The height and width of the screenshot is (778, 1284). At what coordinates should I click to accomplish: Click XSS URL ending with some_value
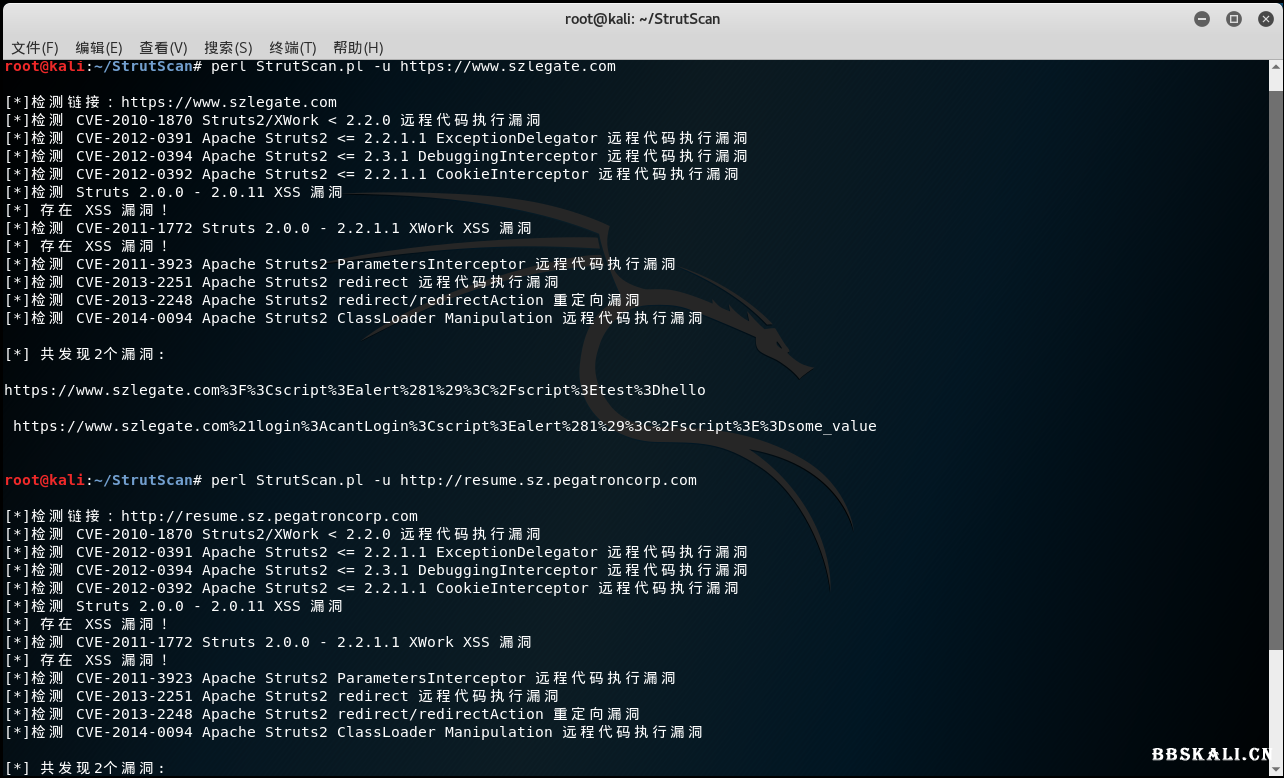click(x=444, y=426)
